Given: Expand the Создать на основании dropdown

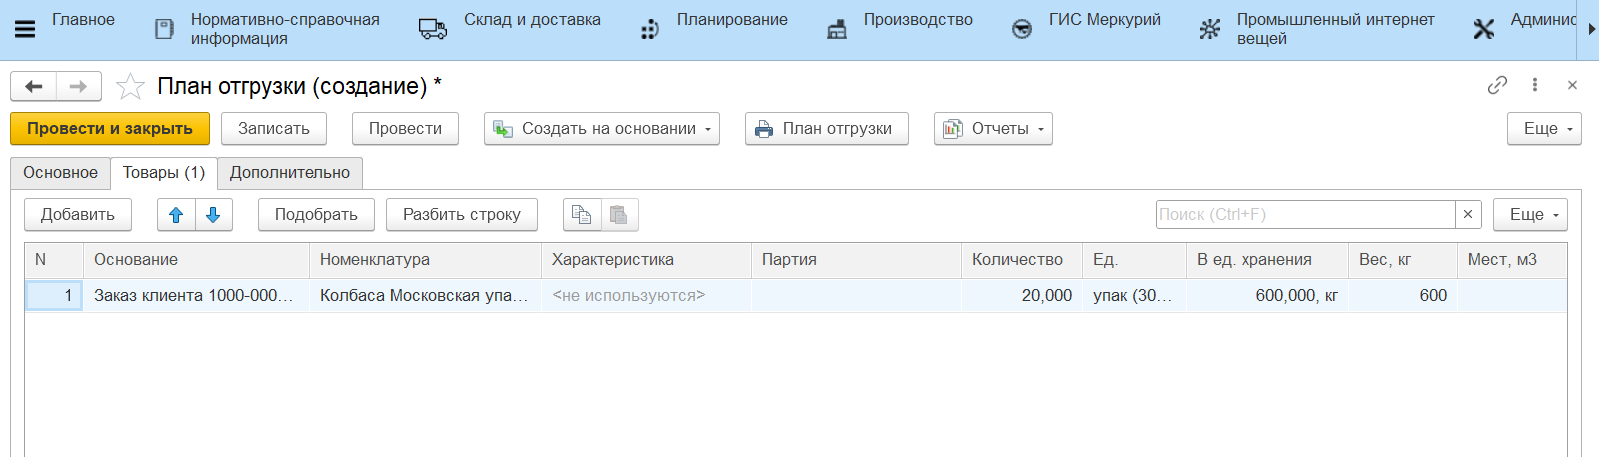Looking at the screenshot, I should (x=602, y=129).
